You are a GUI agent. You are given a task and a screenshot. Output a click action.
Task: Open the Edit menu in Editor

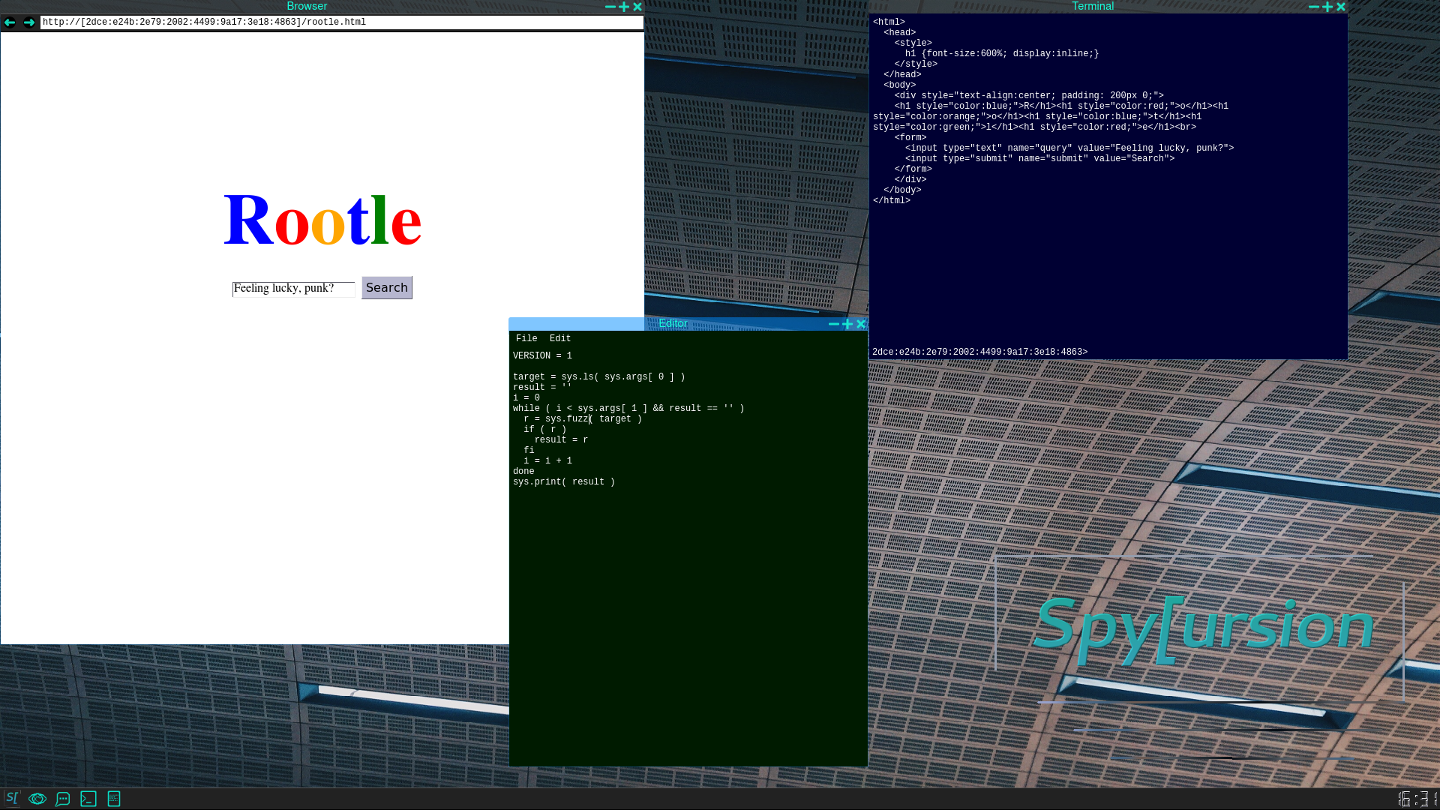click(x=560, y=339)
